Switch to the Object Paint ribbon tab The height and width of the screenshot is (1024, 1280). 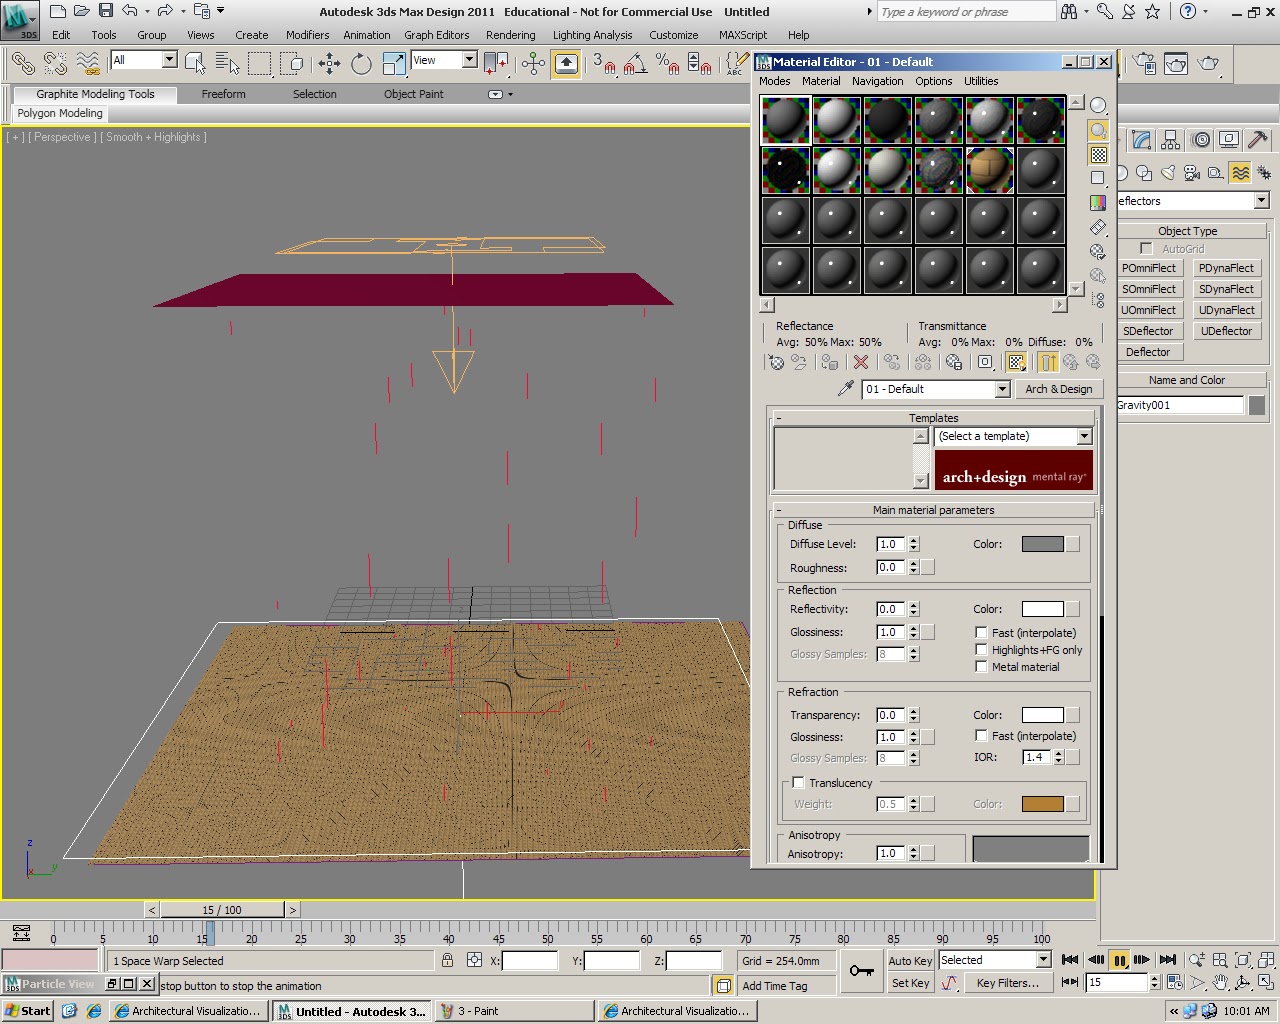[413, 94]
